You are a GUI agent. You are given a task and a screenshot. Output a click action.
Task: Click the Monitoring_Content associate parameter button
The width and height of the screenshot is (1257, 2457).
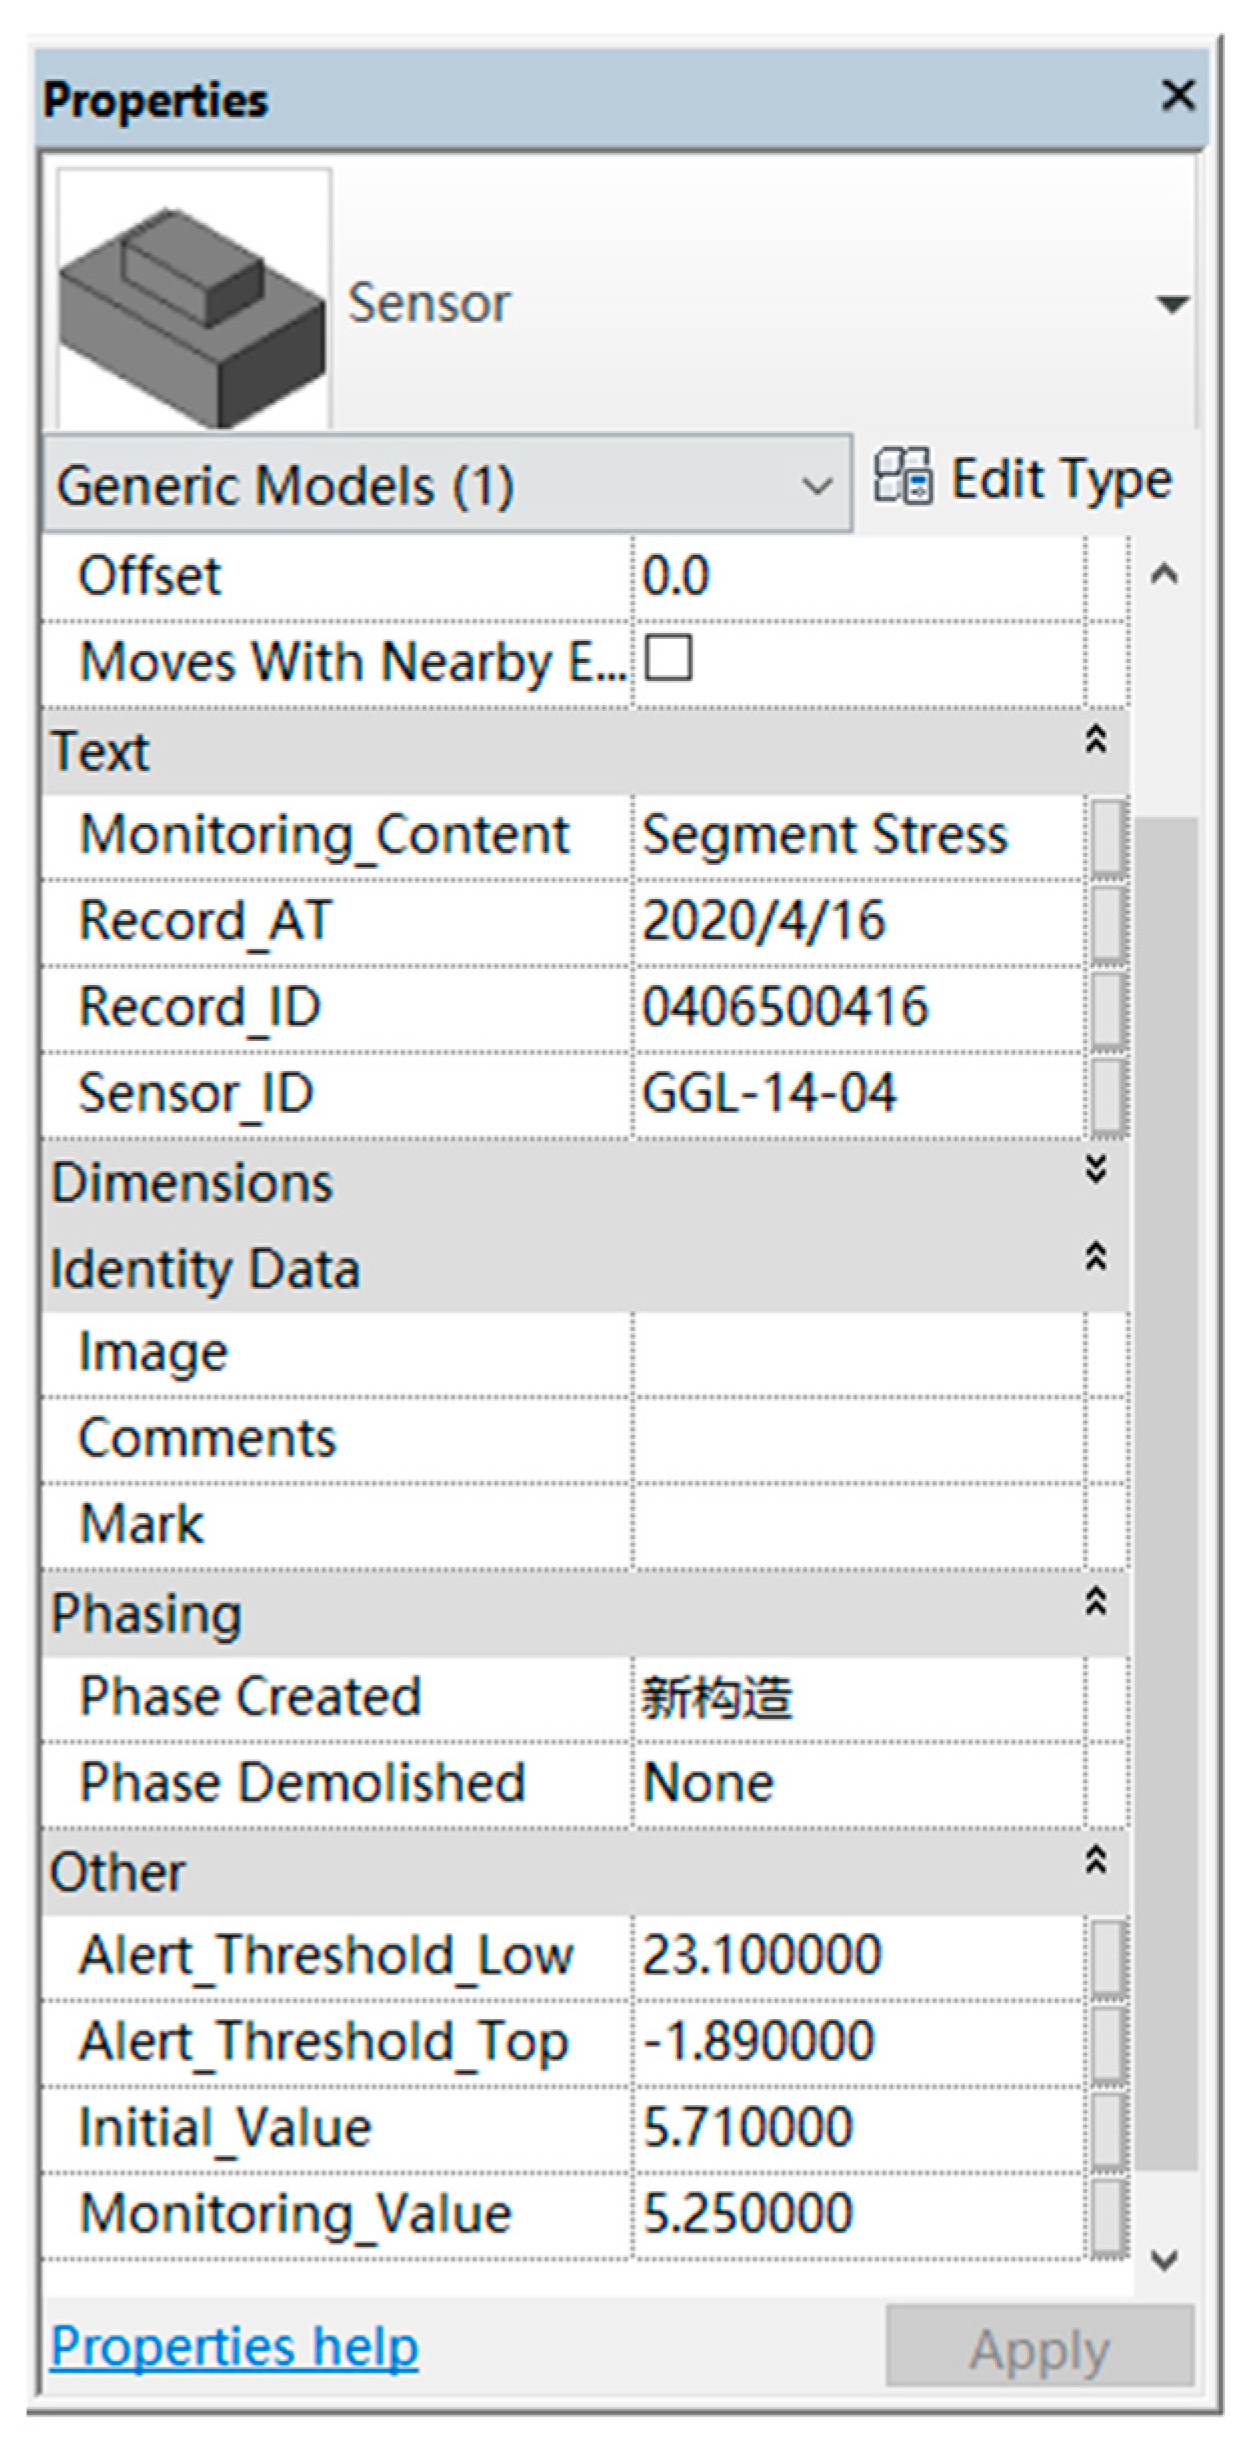coord(1108,836)
